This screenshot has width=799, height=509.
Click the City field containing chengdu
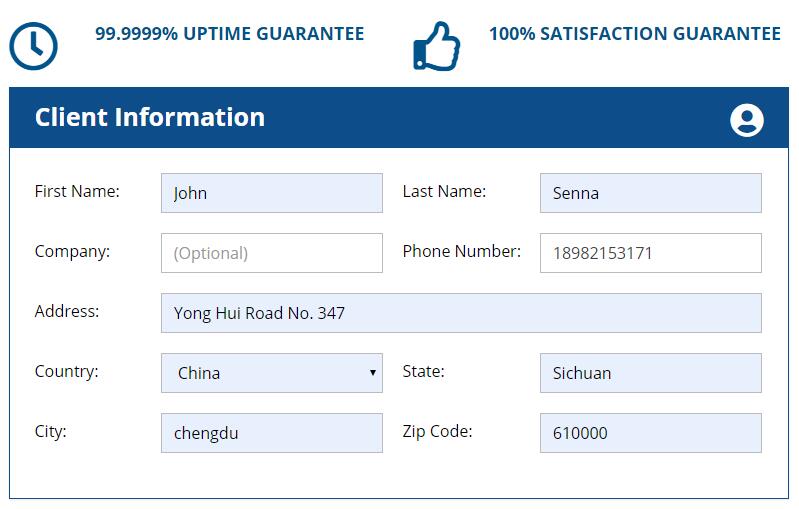coord(272,433)
